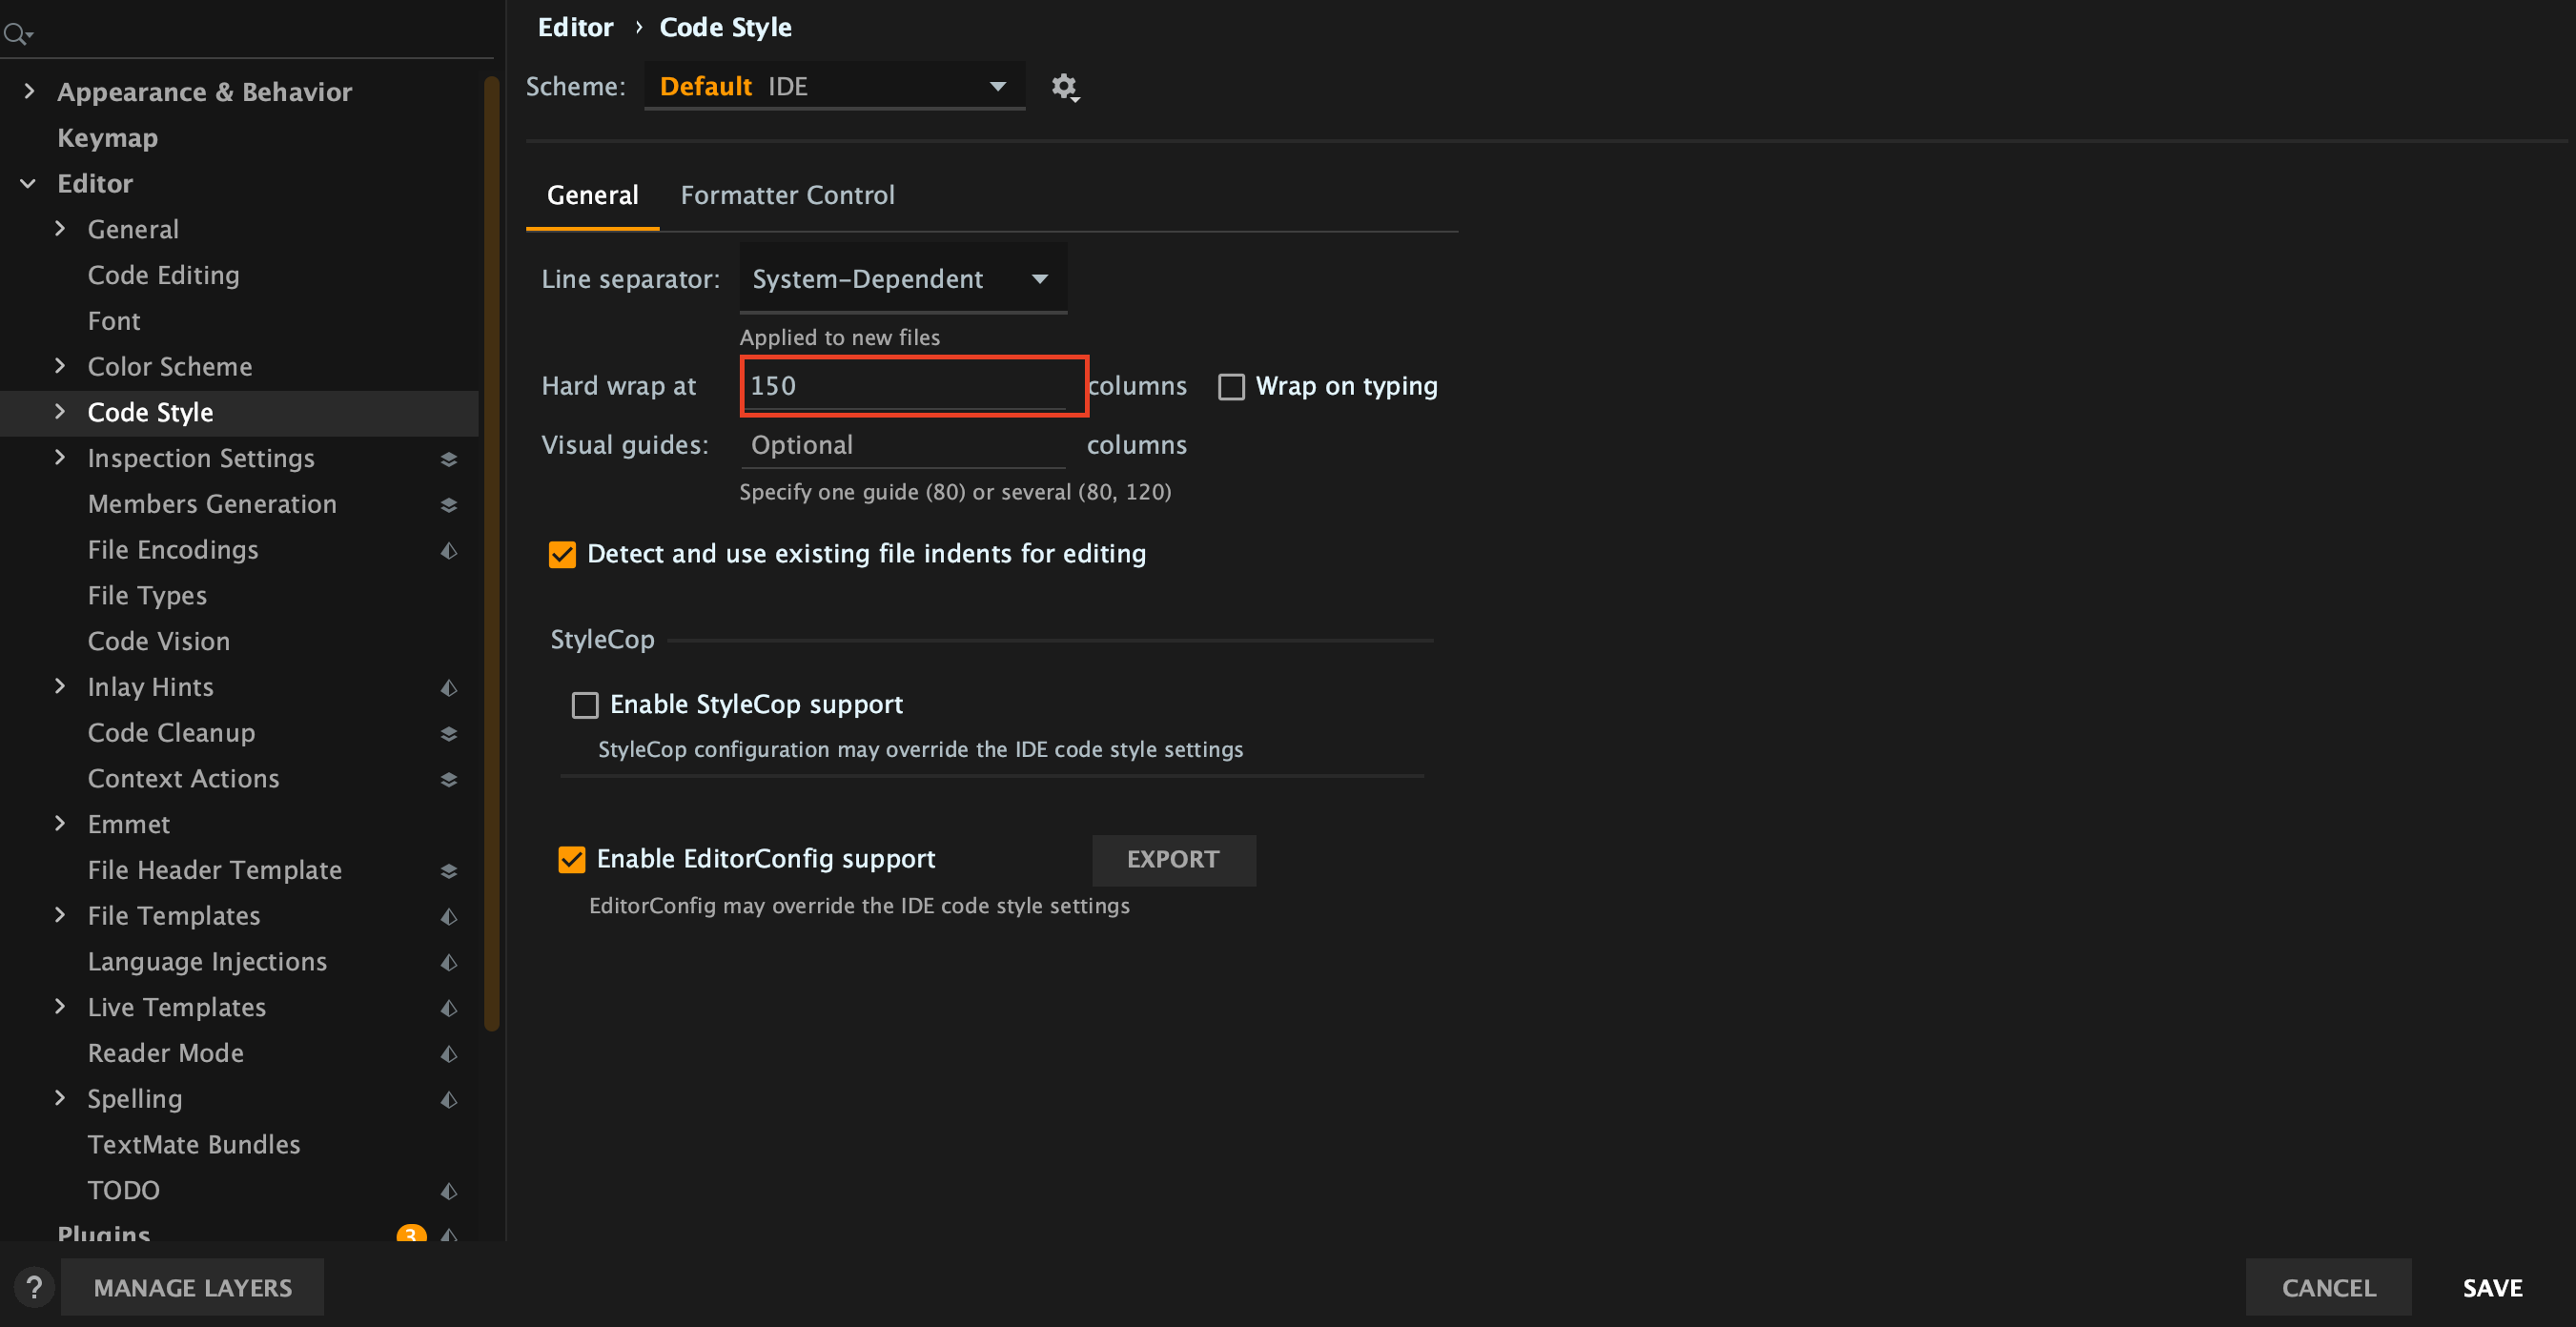Focus the Hard wrap at columns field
This screenshot has width=2576, height=1327.
click(905, 386)
